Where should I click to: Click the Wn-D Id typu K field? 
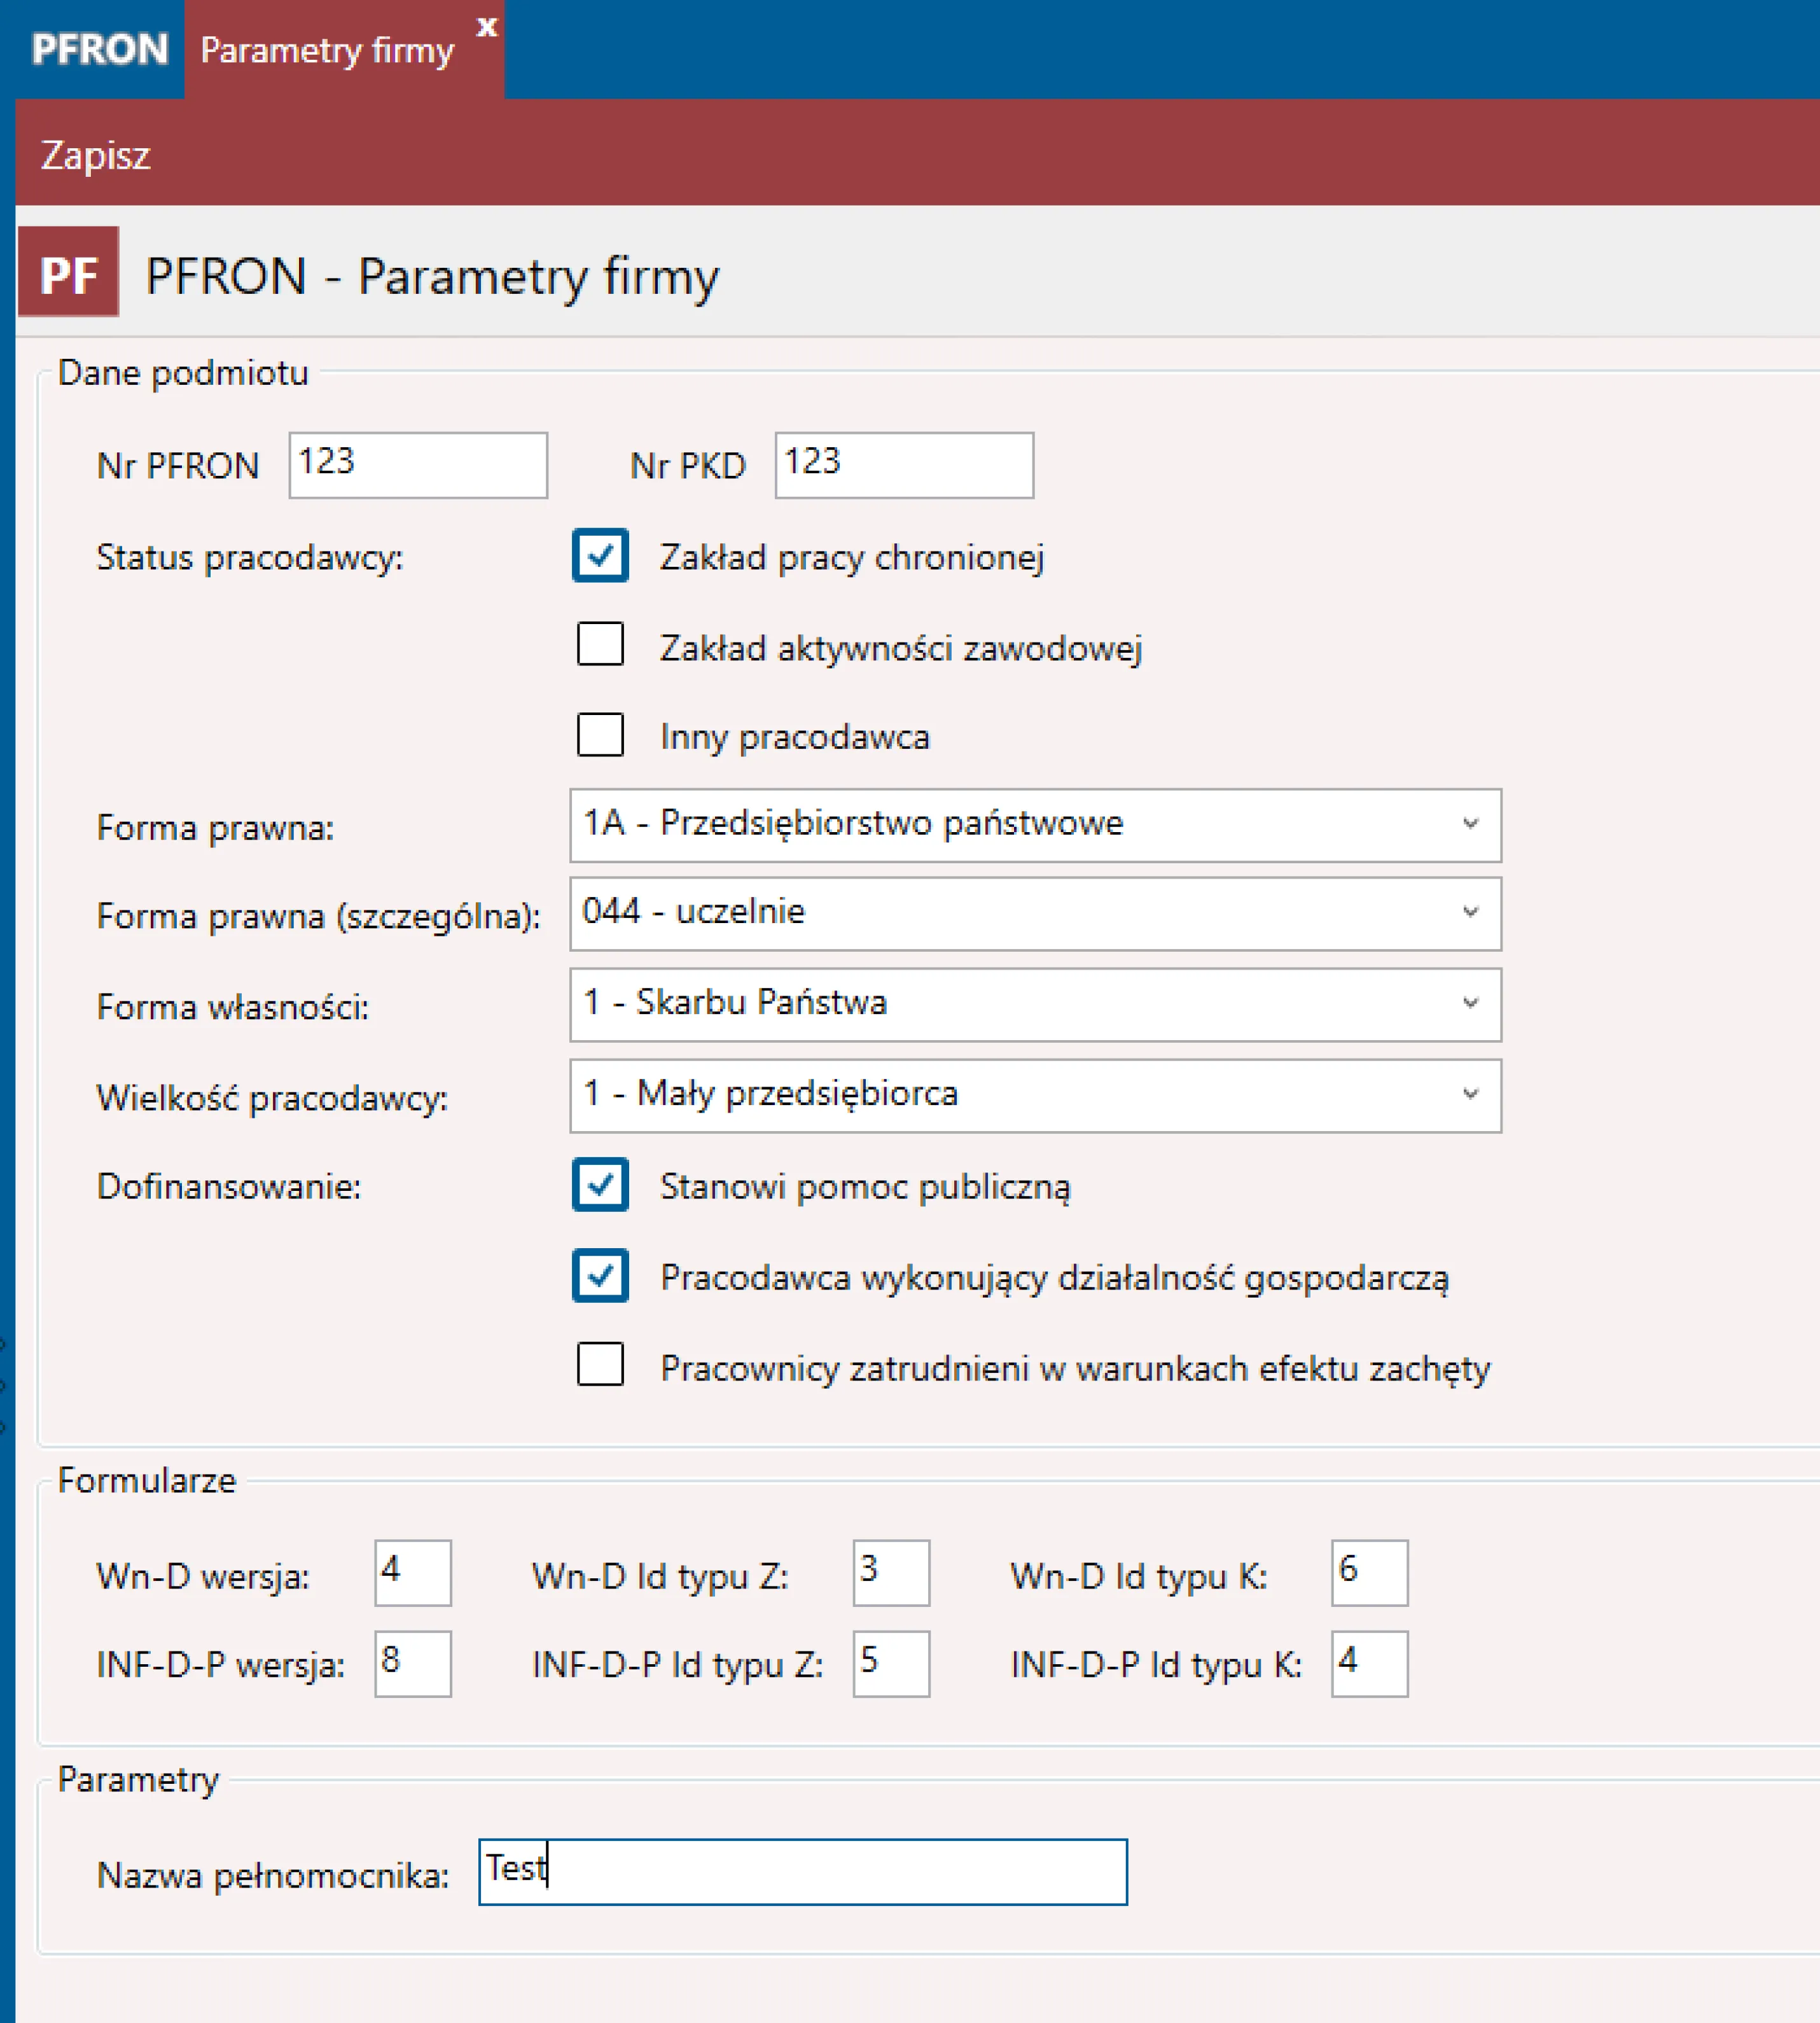click(1369, 1573)
